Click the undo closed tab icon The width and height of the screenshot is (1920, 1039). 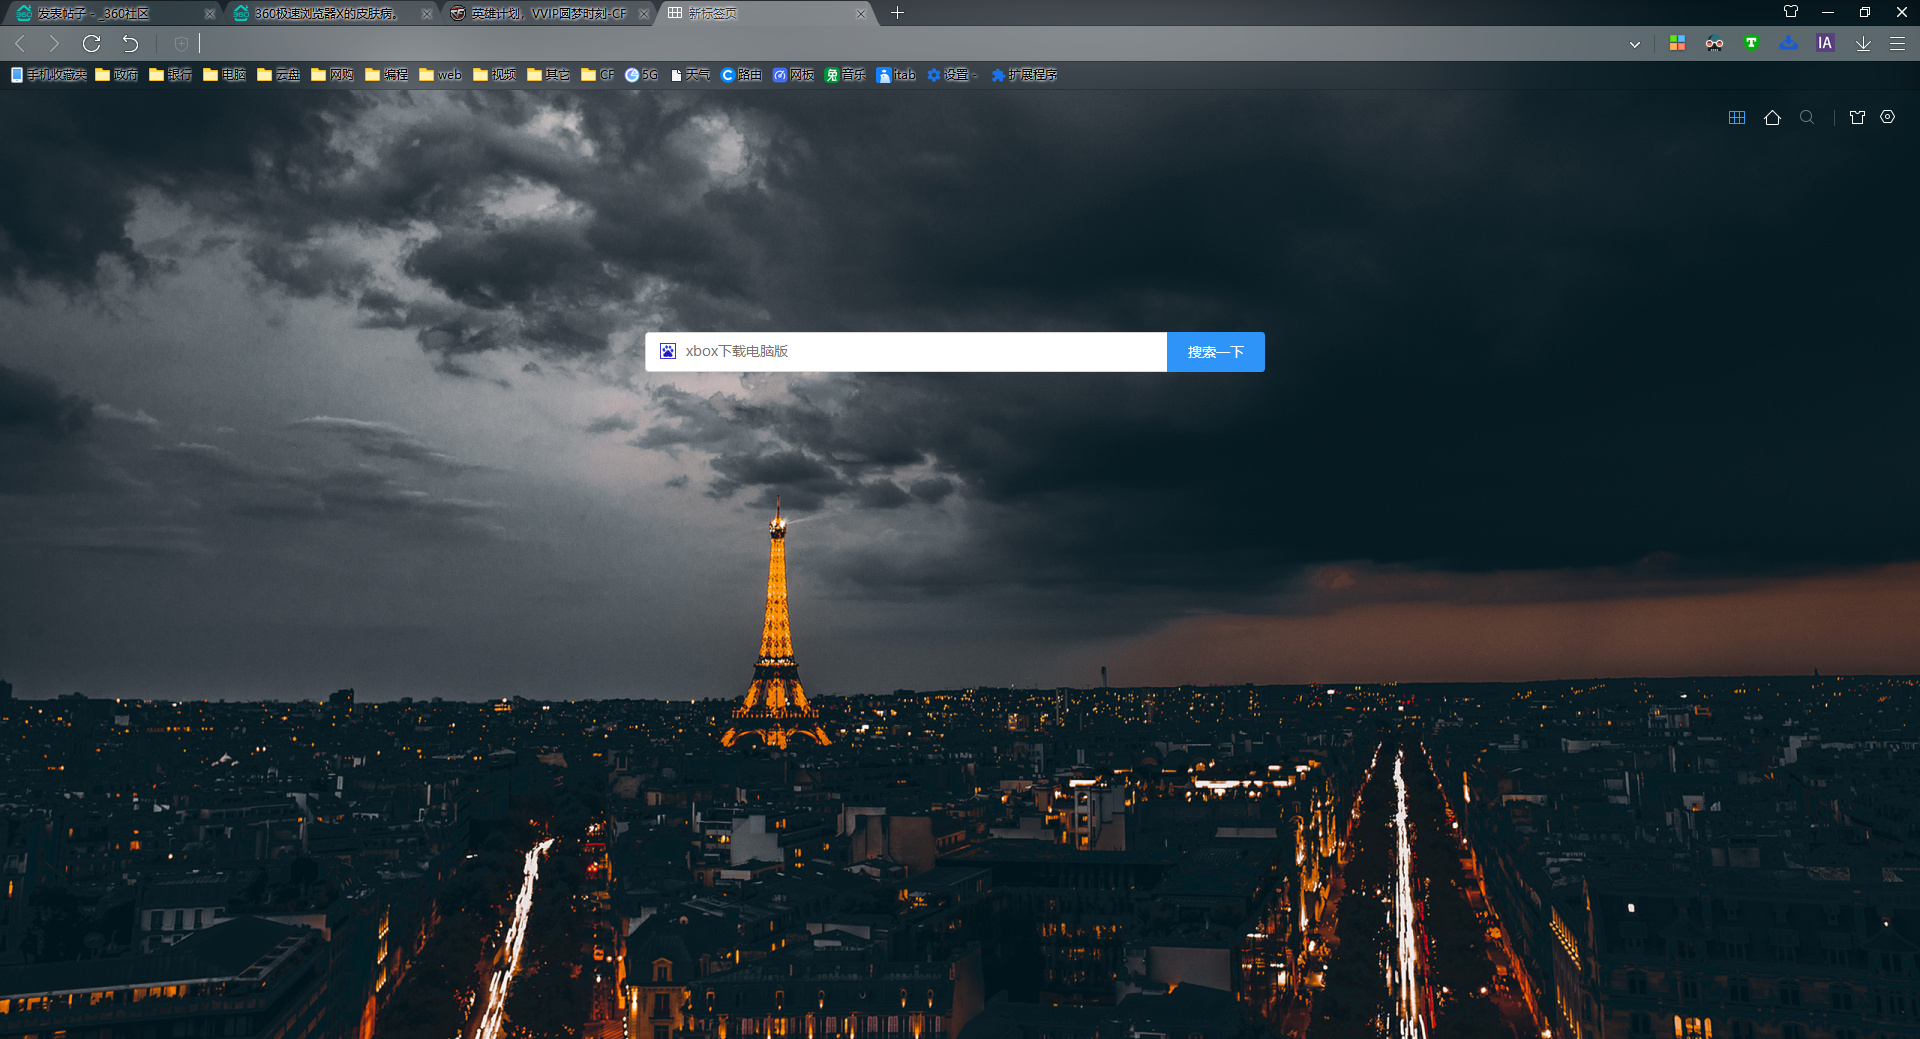tap(130, 44)
